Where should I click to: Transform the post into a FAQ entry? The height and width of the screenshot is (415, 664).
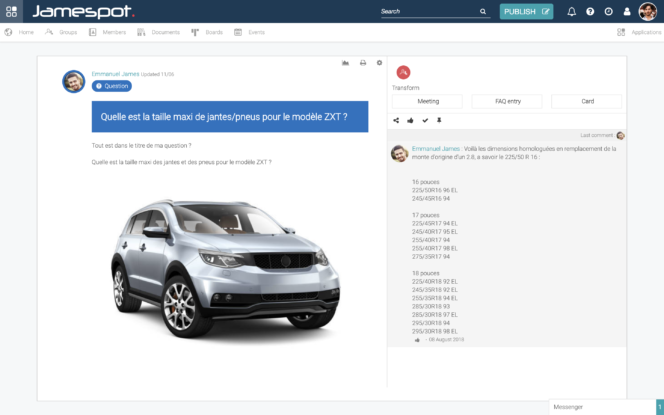click(506, 101)
